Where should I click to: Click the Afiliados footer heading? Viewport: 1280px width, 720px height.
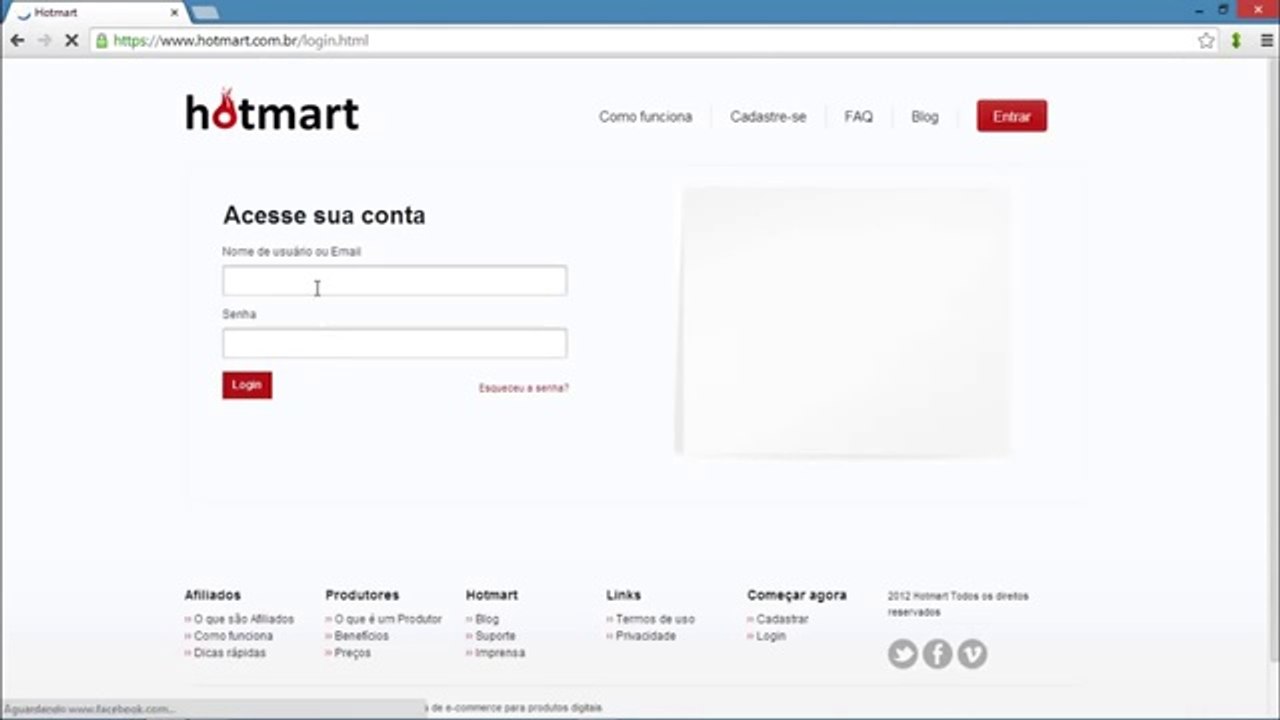(212, 595)
